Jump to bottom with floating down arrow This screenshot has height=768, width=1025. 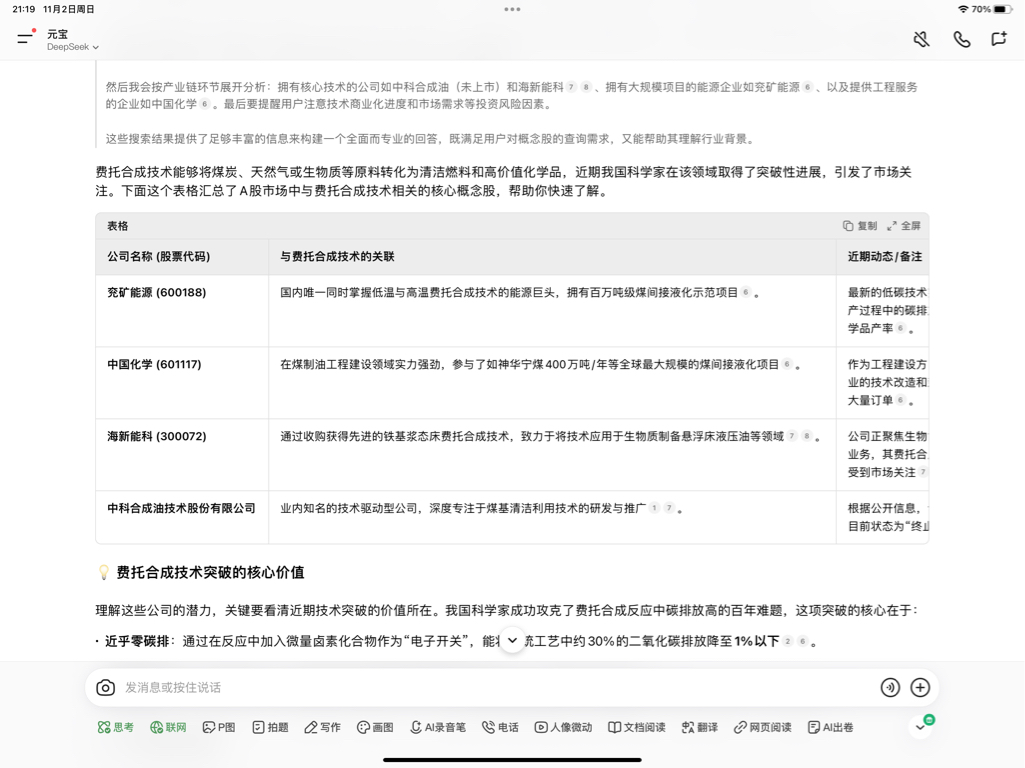pyautogui.click(x=512, y=641)
